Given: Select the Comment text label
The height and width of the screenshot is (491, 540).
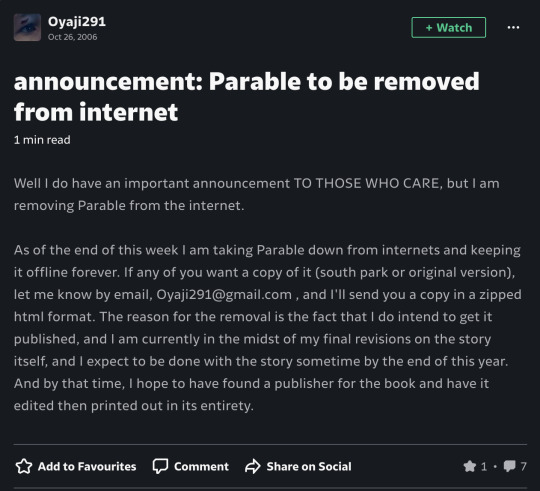Looking at the screenshot, I should 201,467.
